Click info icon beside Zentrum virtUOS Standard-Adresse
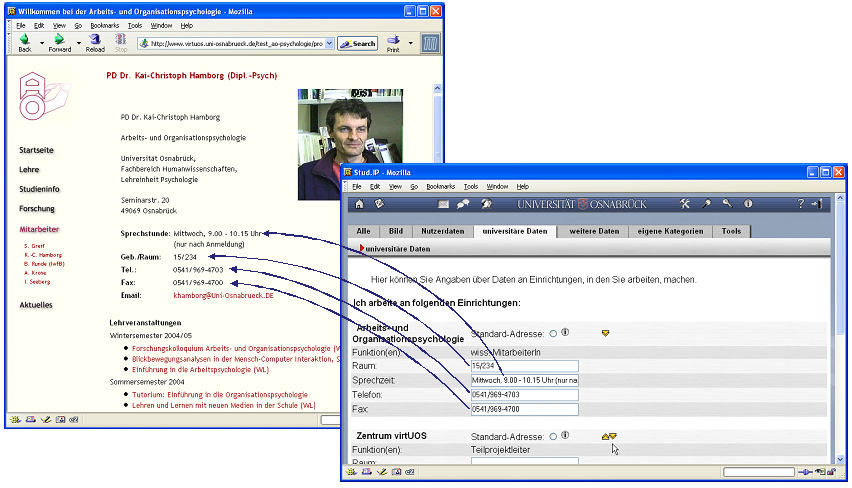The height and width of the screenshot is (488, 852). click(x=565, y=435)
